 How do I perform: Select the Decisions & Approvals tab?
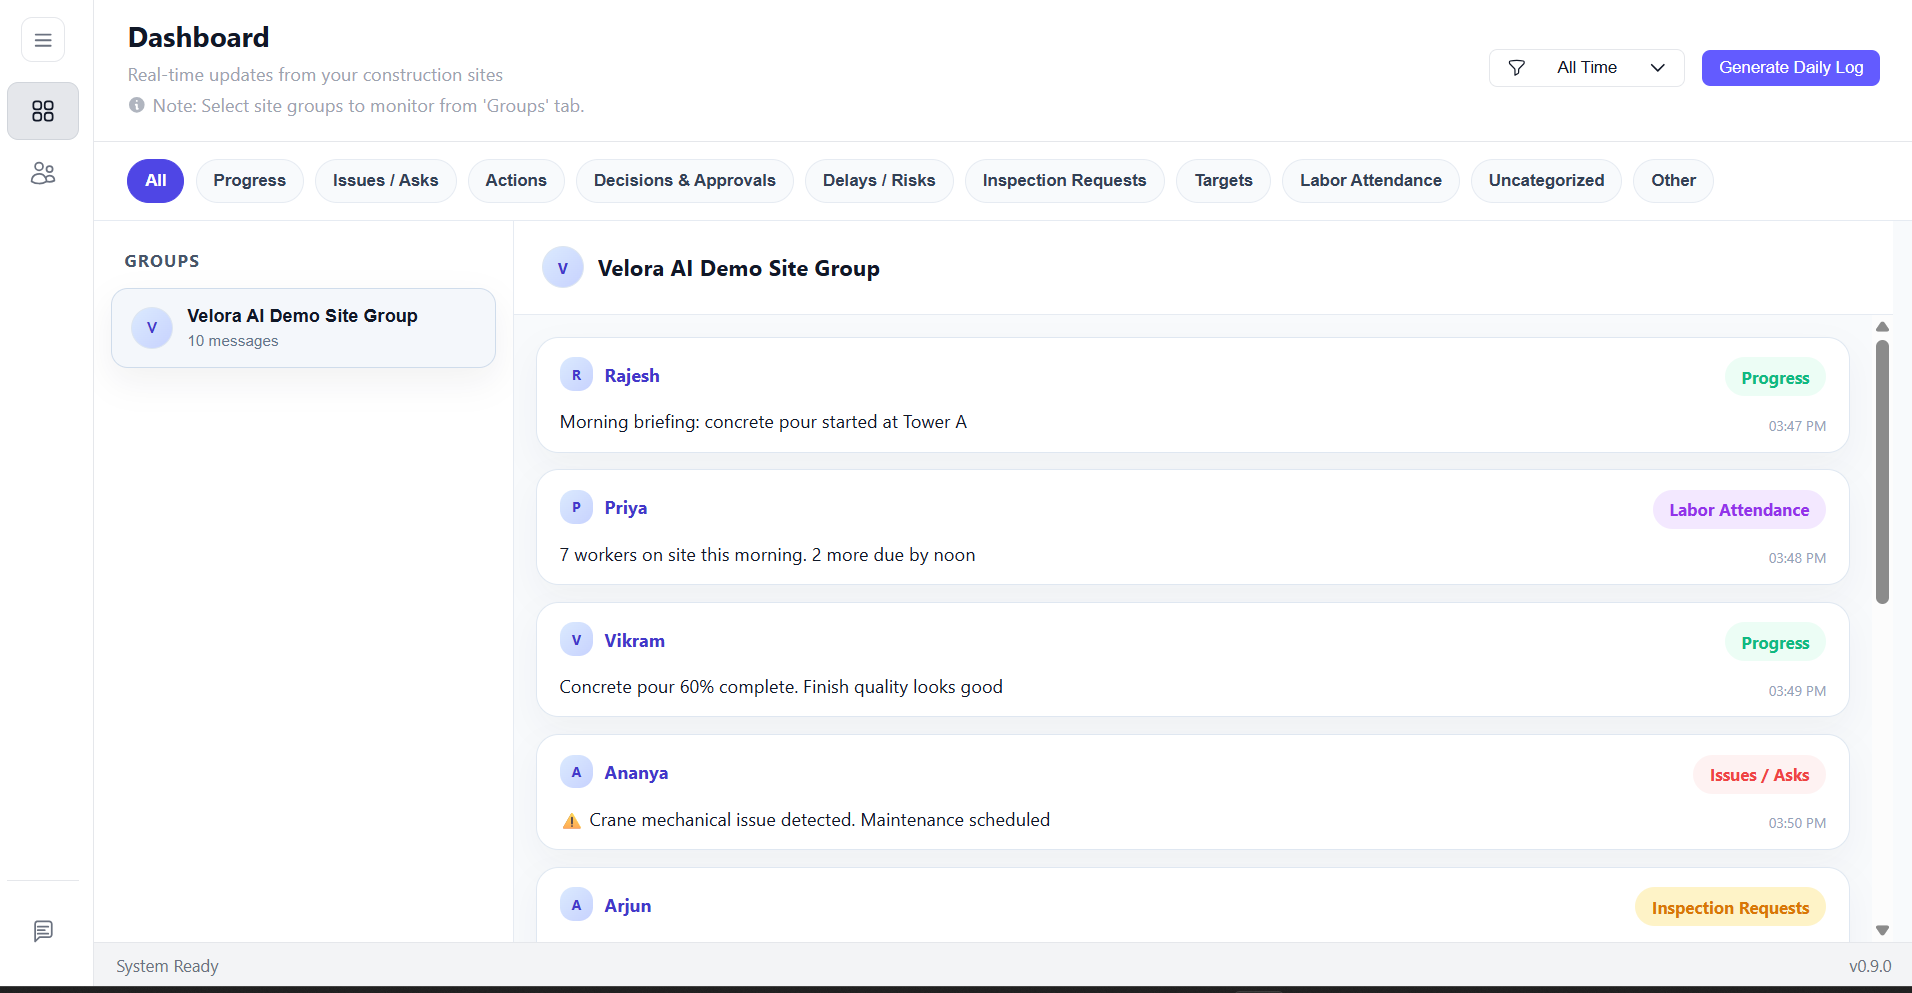pos(684,181)
